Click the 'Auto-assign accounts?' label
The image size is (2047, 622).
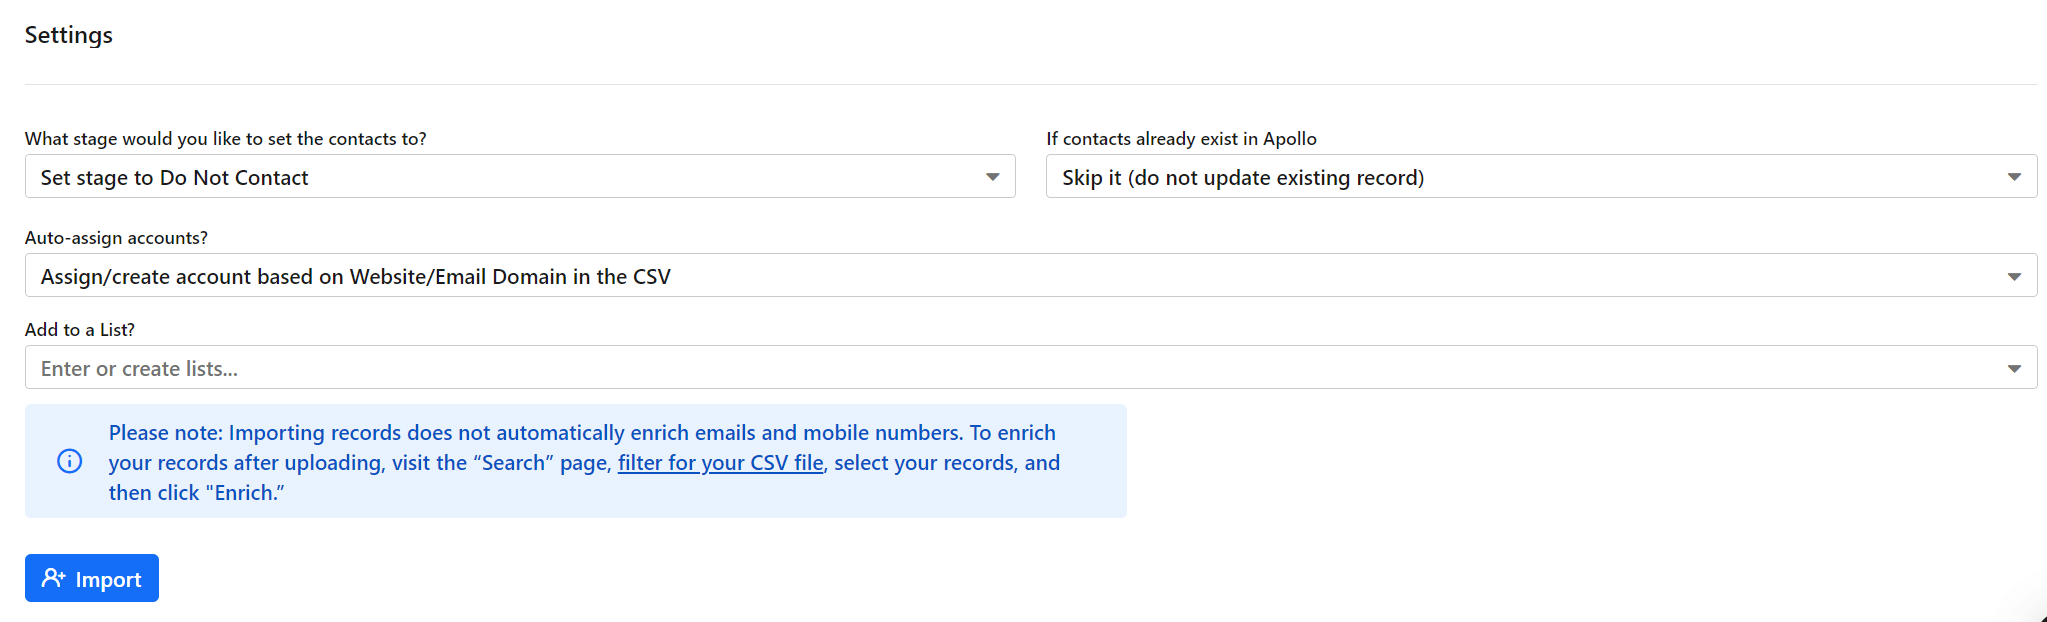click(x=117, y=238)
